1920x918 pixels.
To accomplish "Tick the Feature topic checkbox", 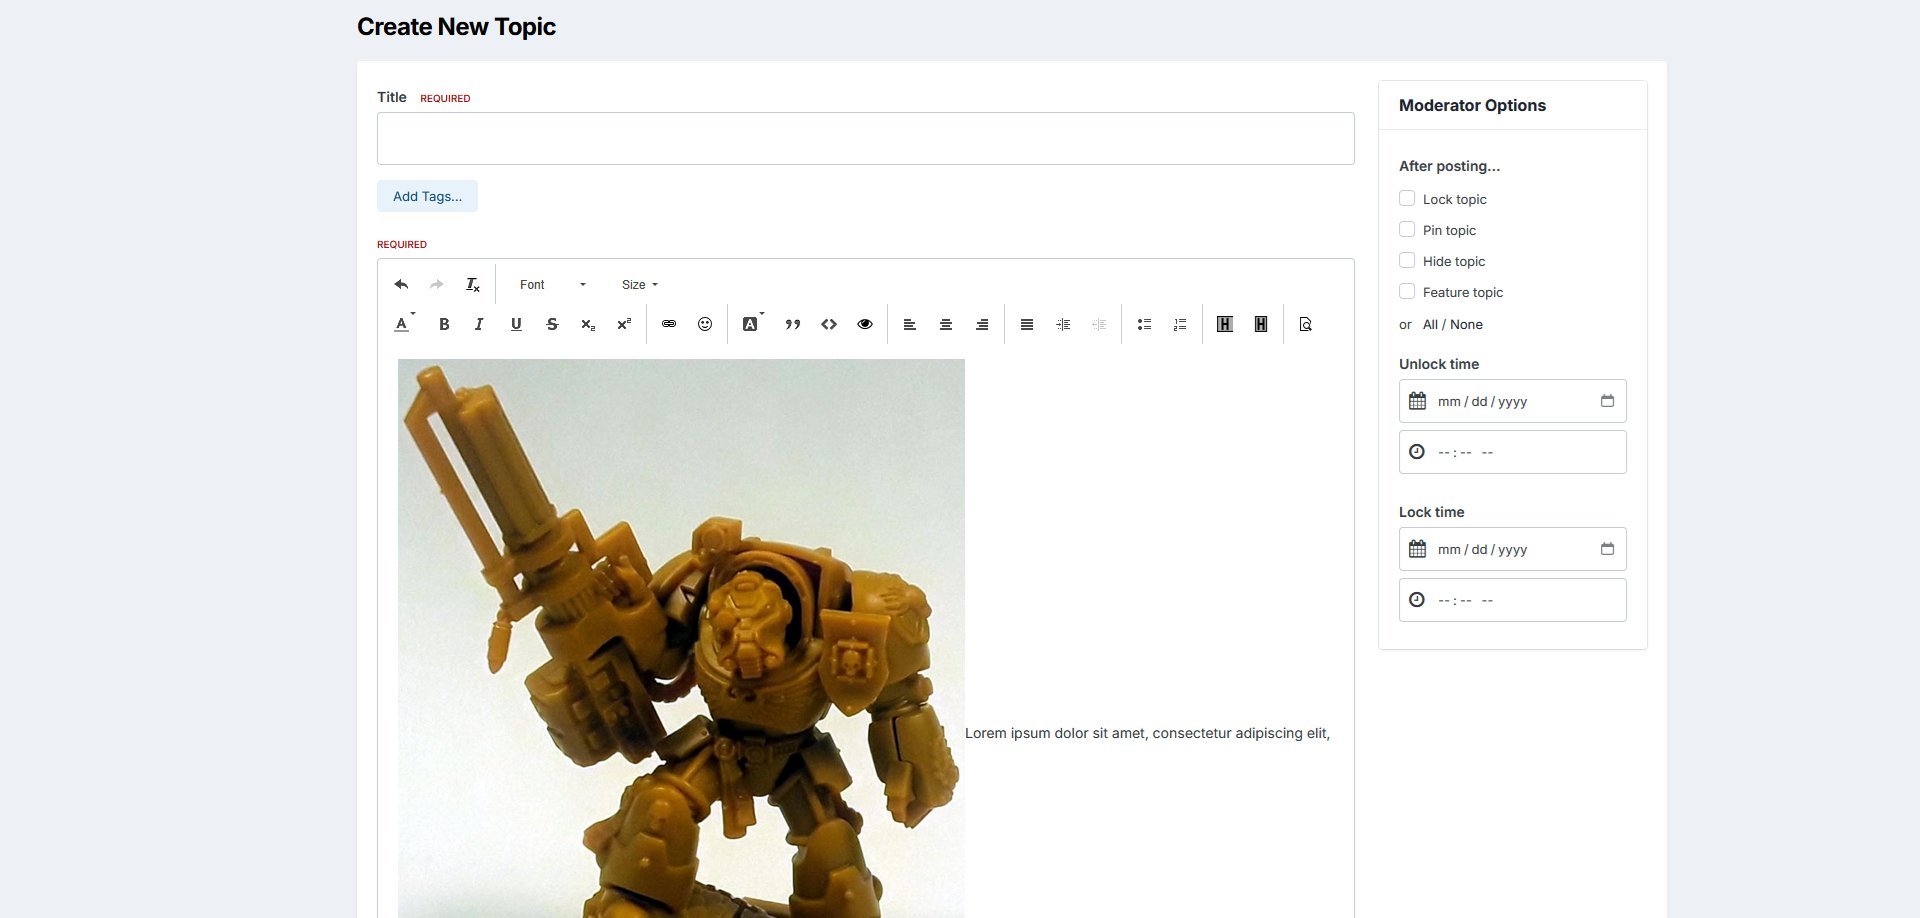I will [x=1407, y=292].
